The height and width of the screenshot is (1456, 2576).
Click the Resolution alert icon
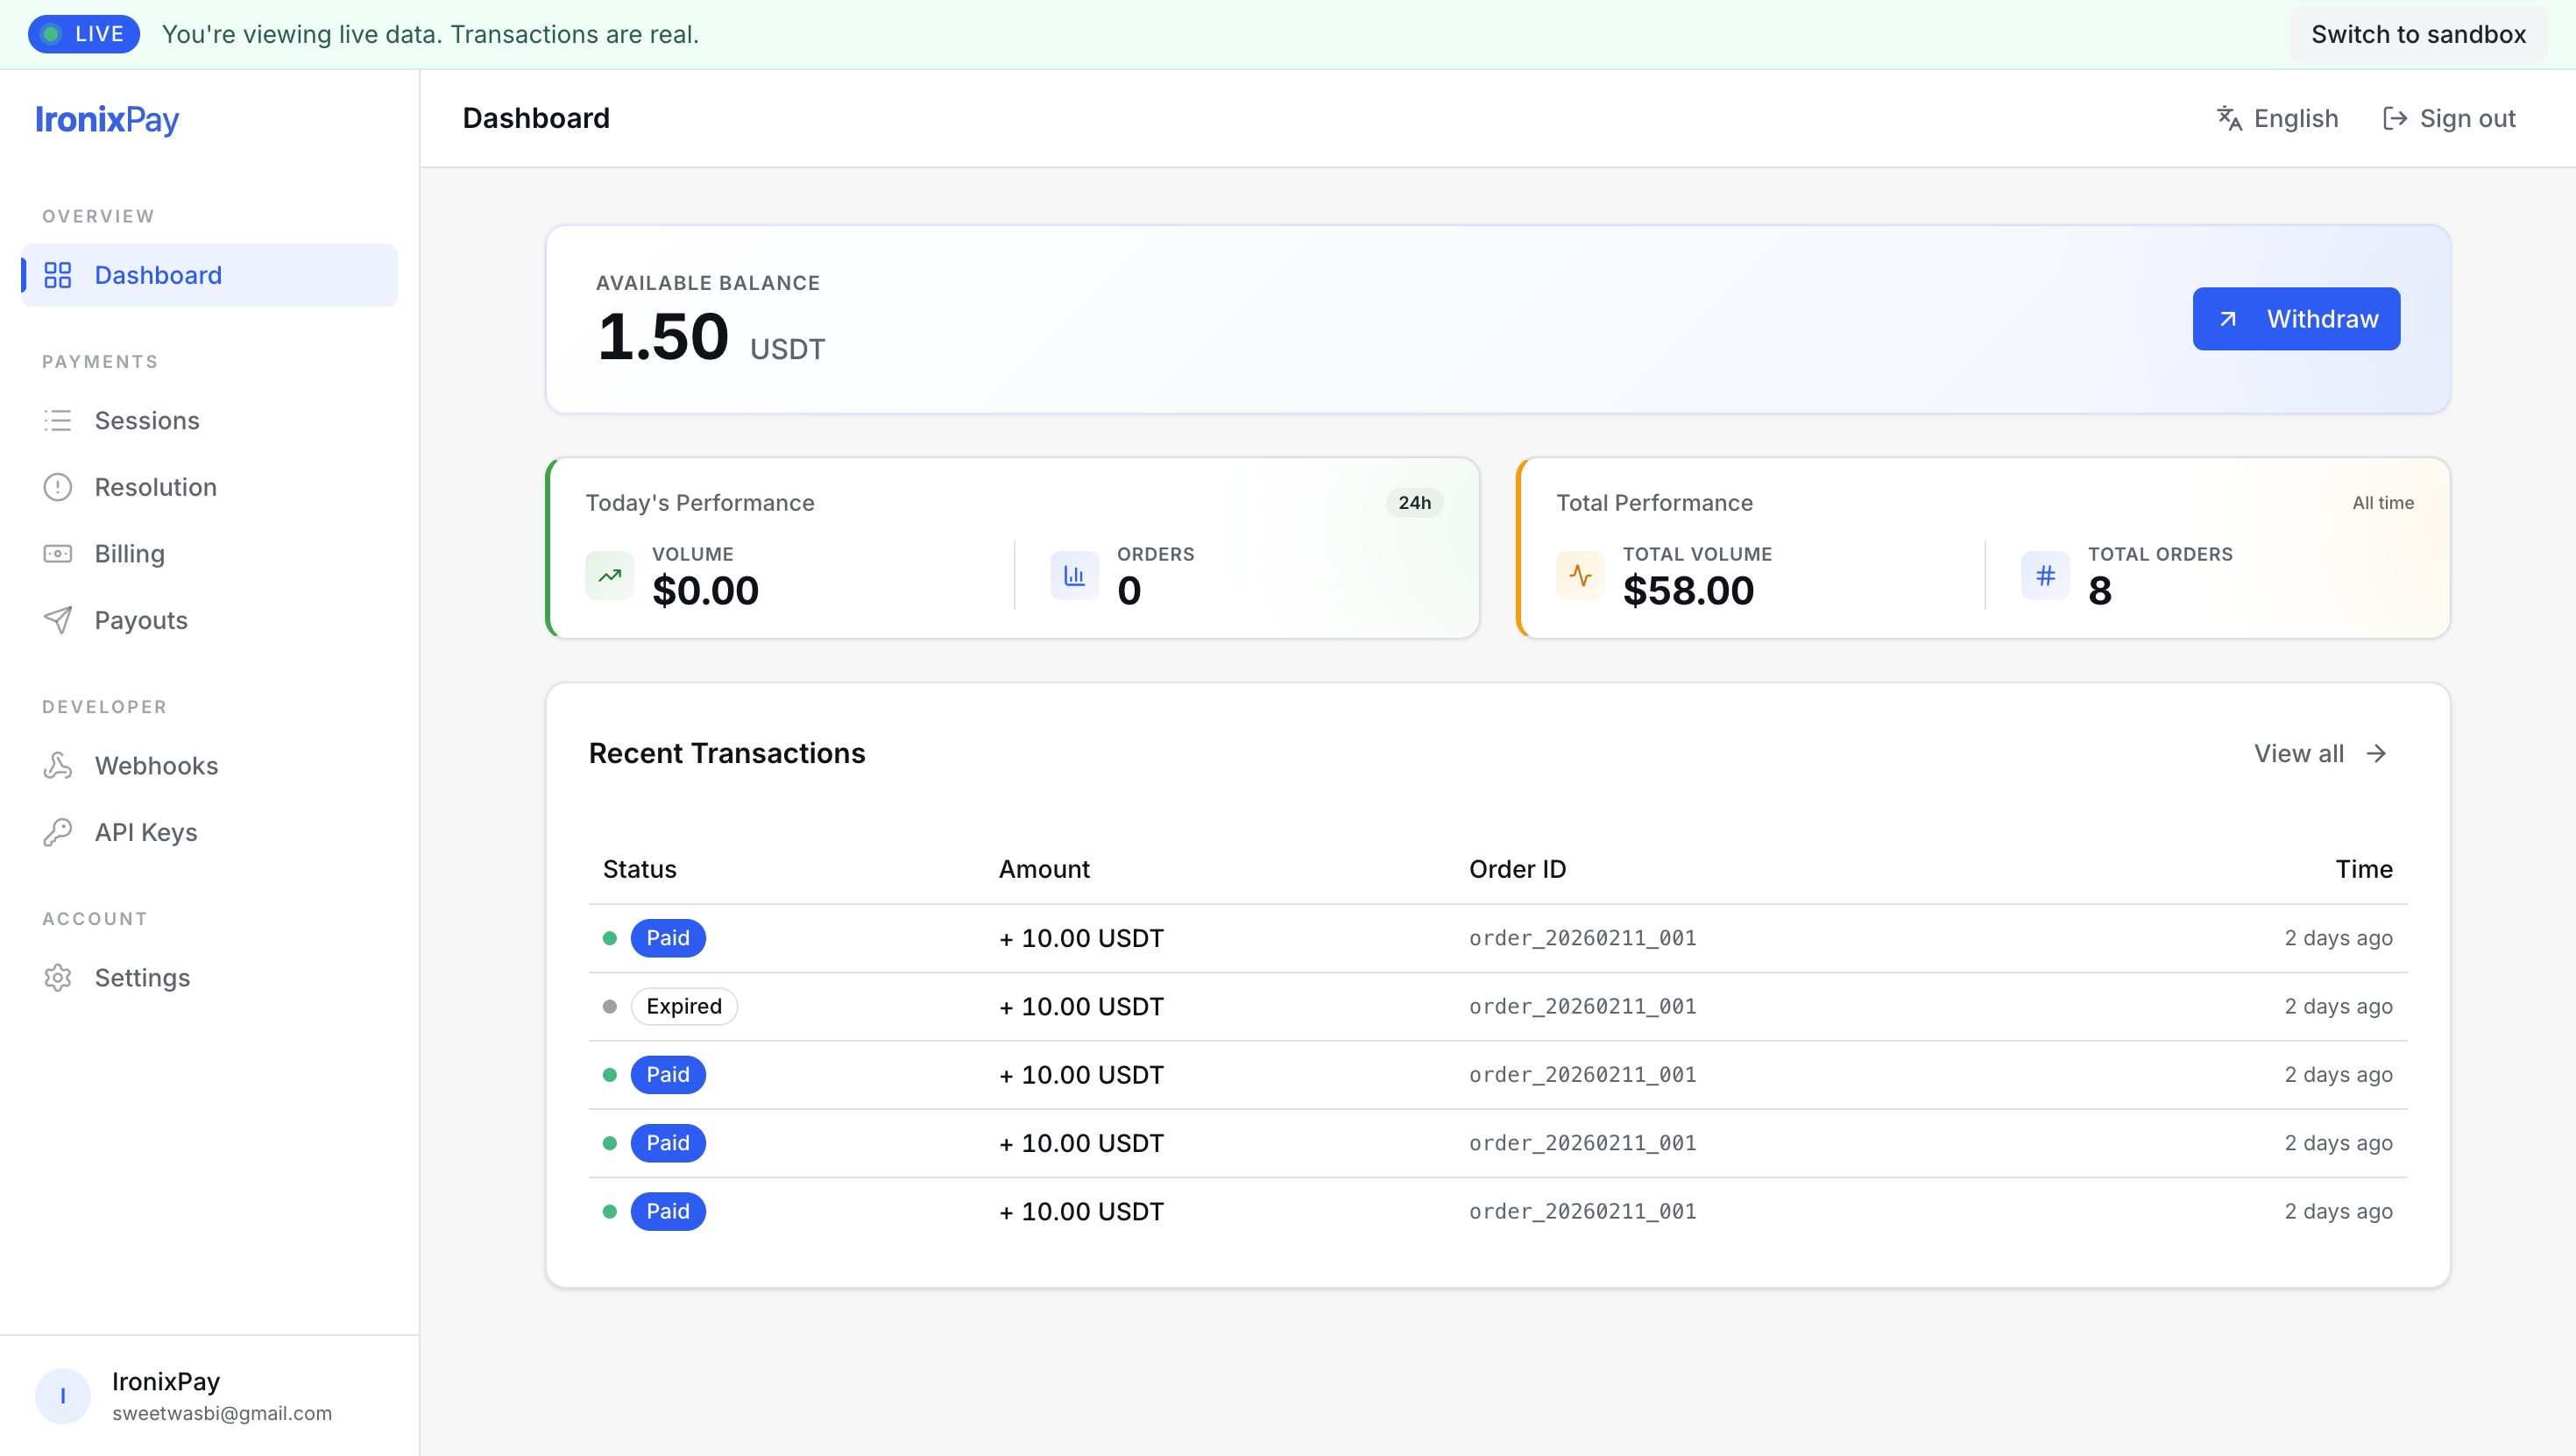pyautogui.click(x=57, y=487)
